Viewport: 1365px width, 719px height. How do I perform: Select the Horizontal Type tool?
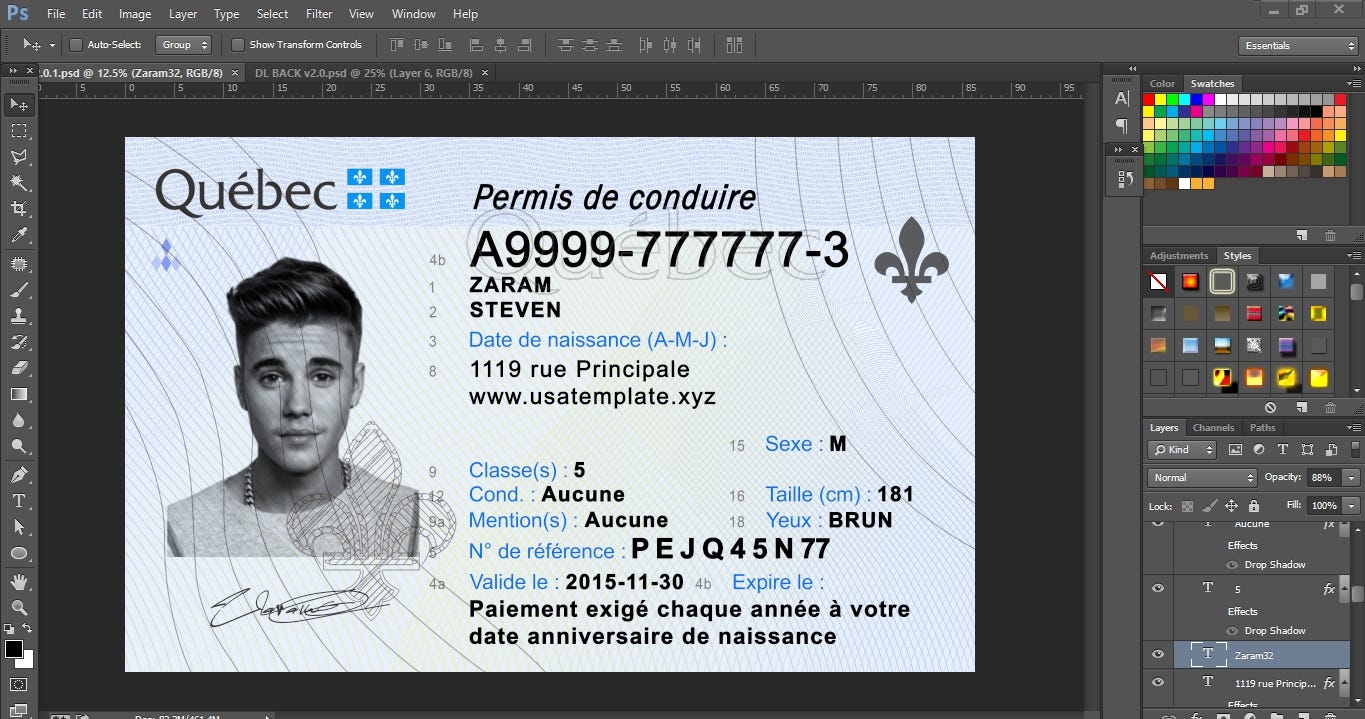coord(19,500)
